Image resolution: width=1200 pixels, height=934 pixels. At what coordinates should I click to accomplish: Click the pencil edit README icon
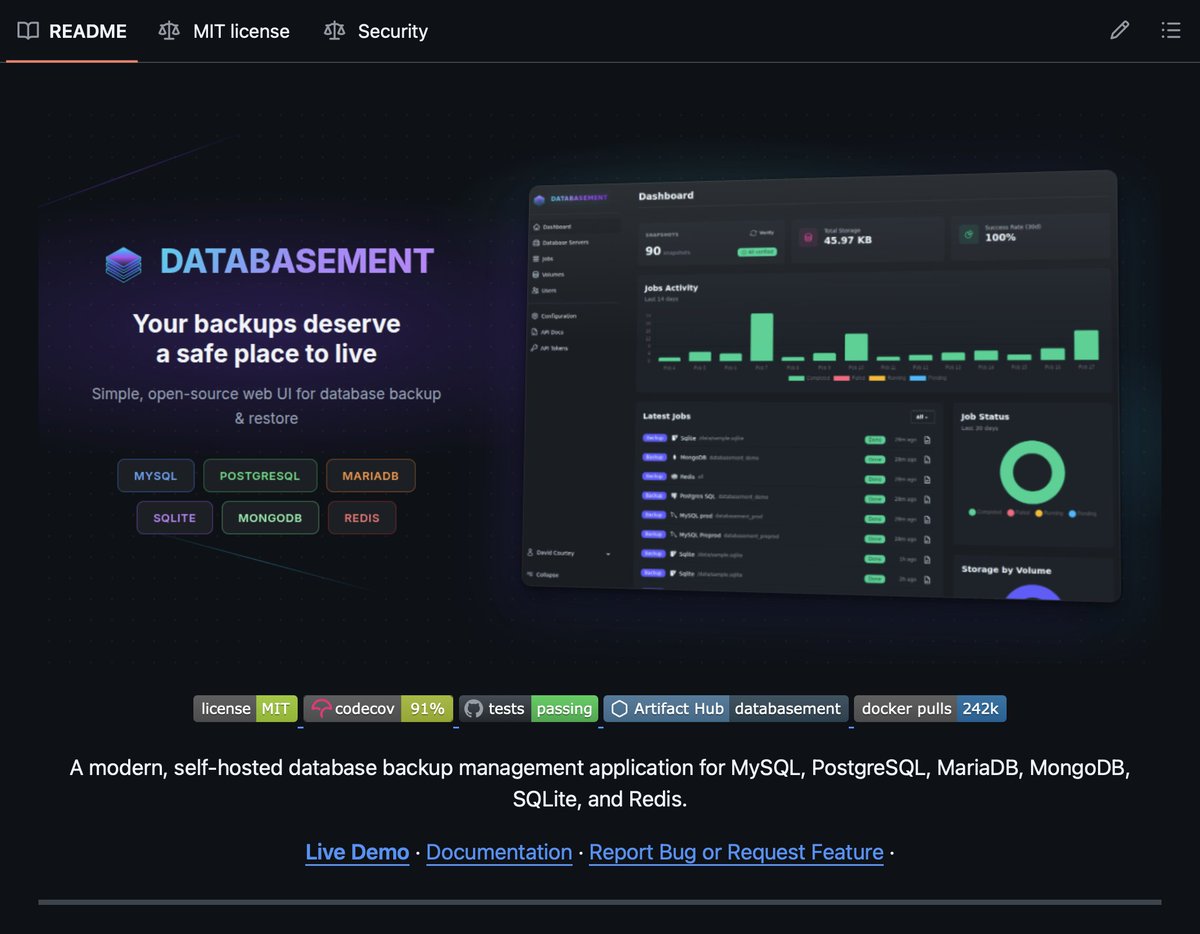pyautogui.click(x=1119, y=31)
